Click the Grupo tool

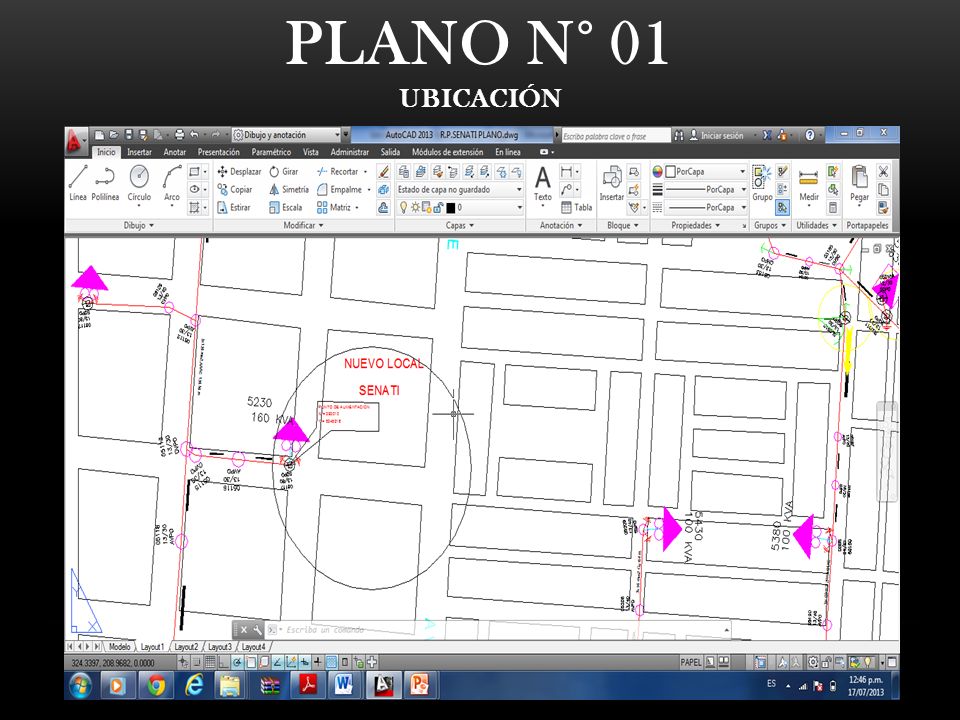(x=762, y=183)
